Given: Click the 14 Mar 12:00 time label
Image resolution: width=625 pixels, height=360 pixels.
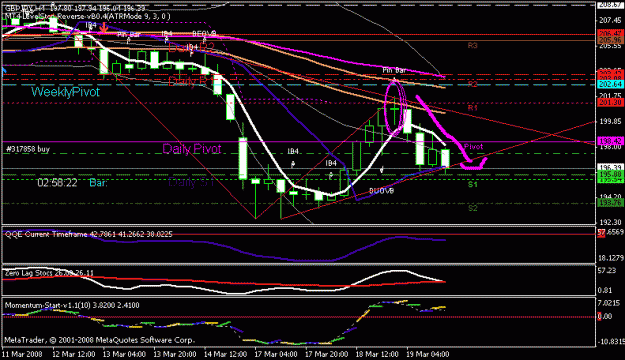Looking at the screenshot, I should (x=225, y=354).
